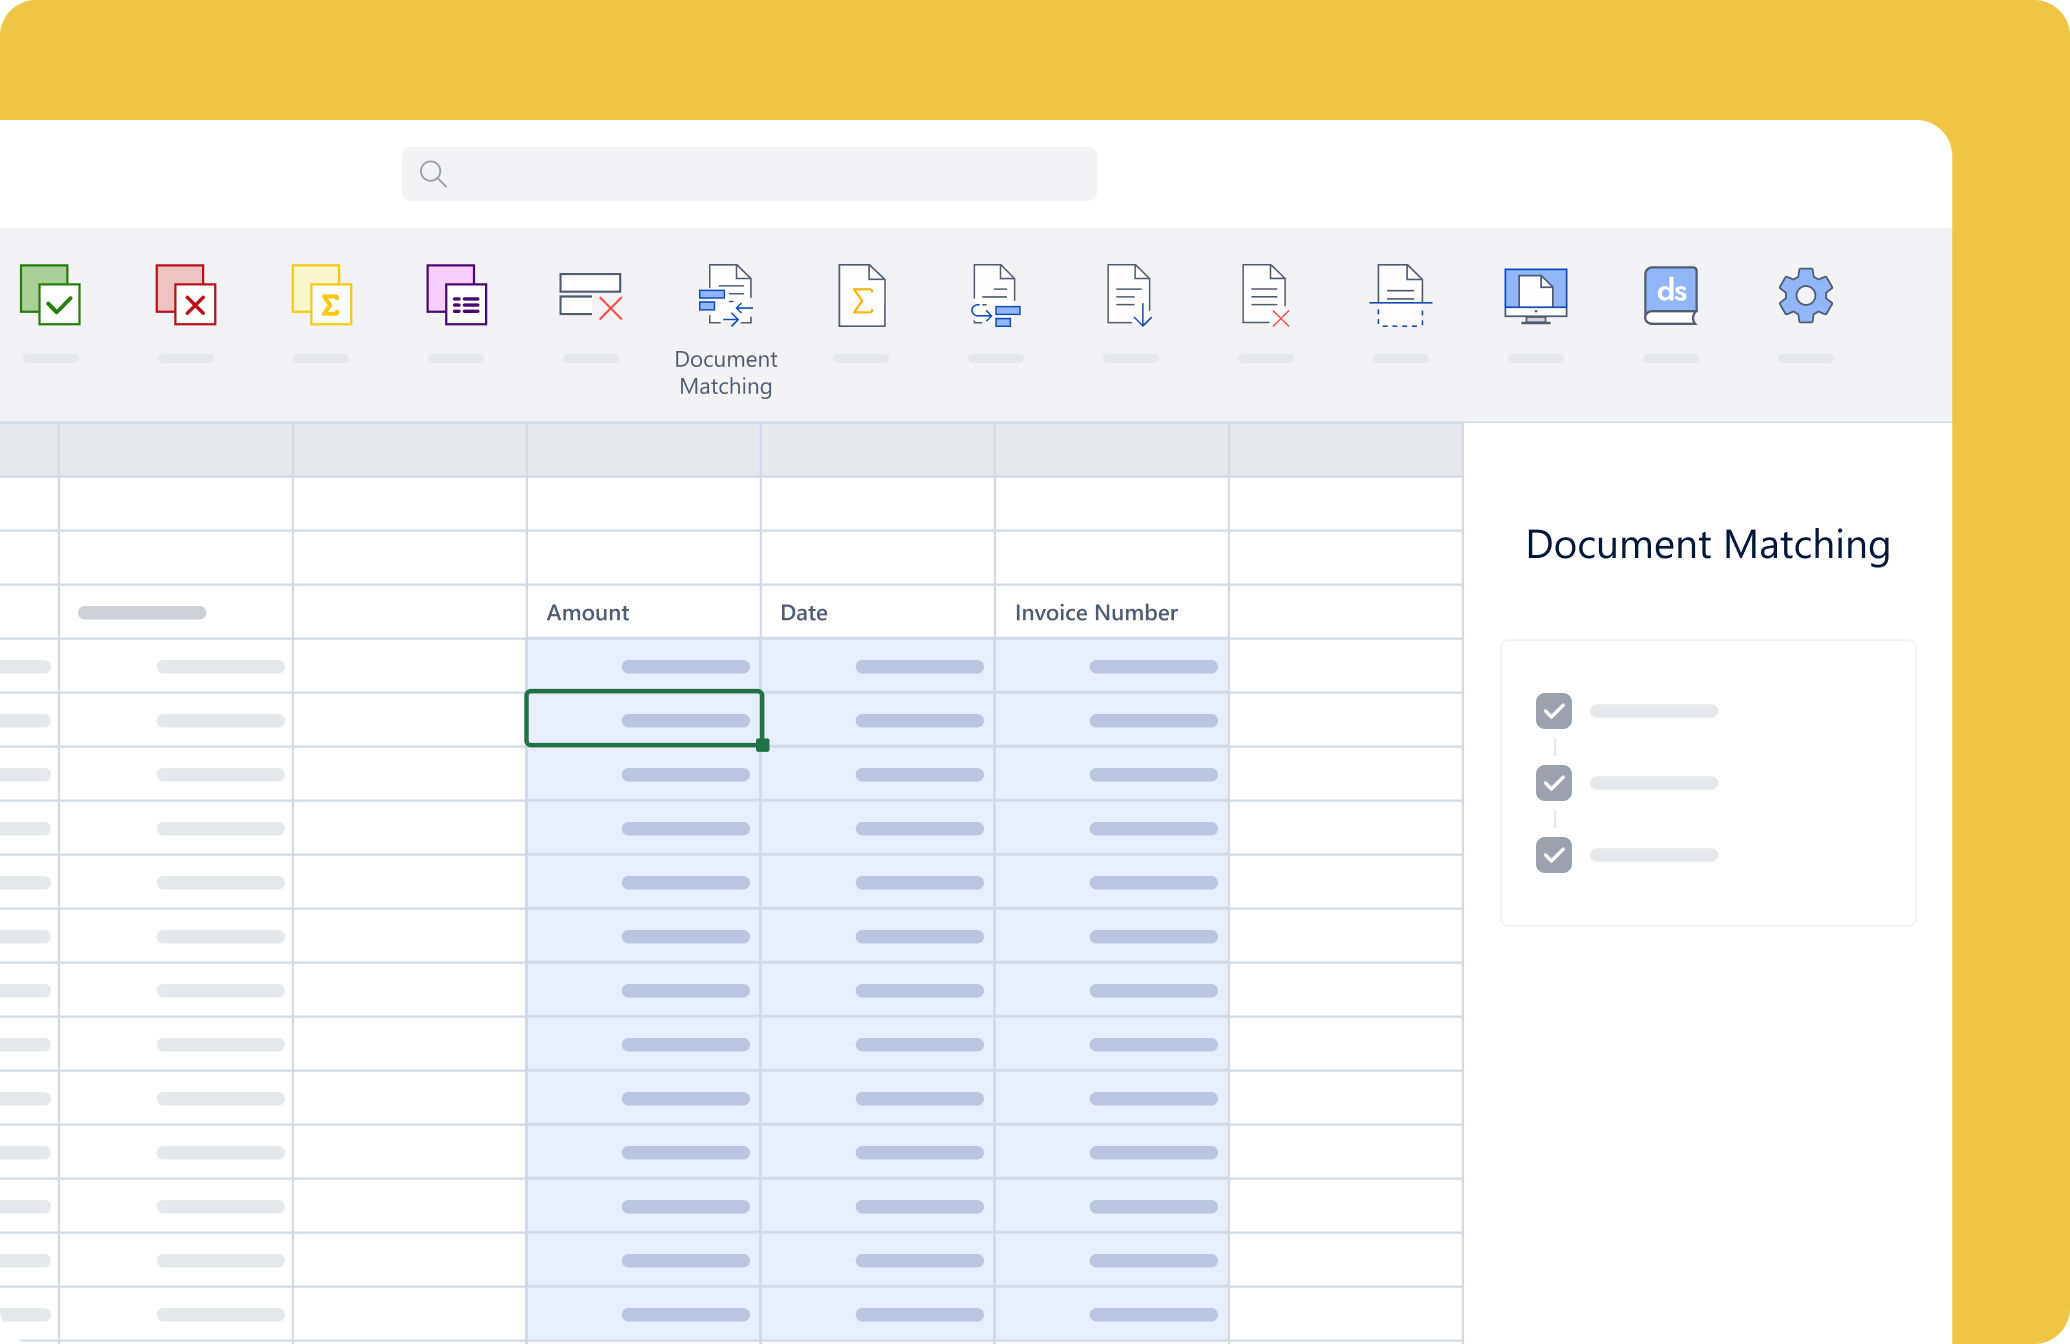The image size is (2070, 1344).
Task: Toggle the first checkbox in Document Matching panel
Action: click(1553, 711)
